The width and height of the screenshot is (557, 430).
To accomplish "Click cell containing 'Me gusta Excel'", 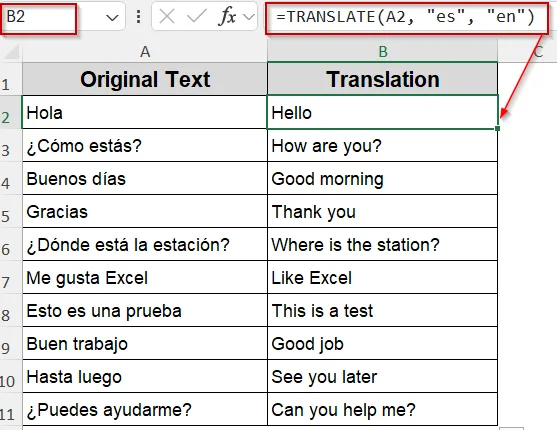I will (145, 278).
